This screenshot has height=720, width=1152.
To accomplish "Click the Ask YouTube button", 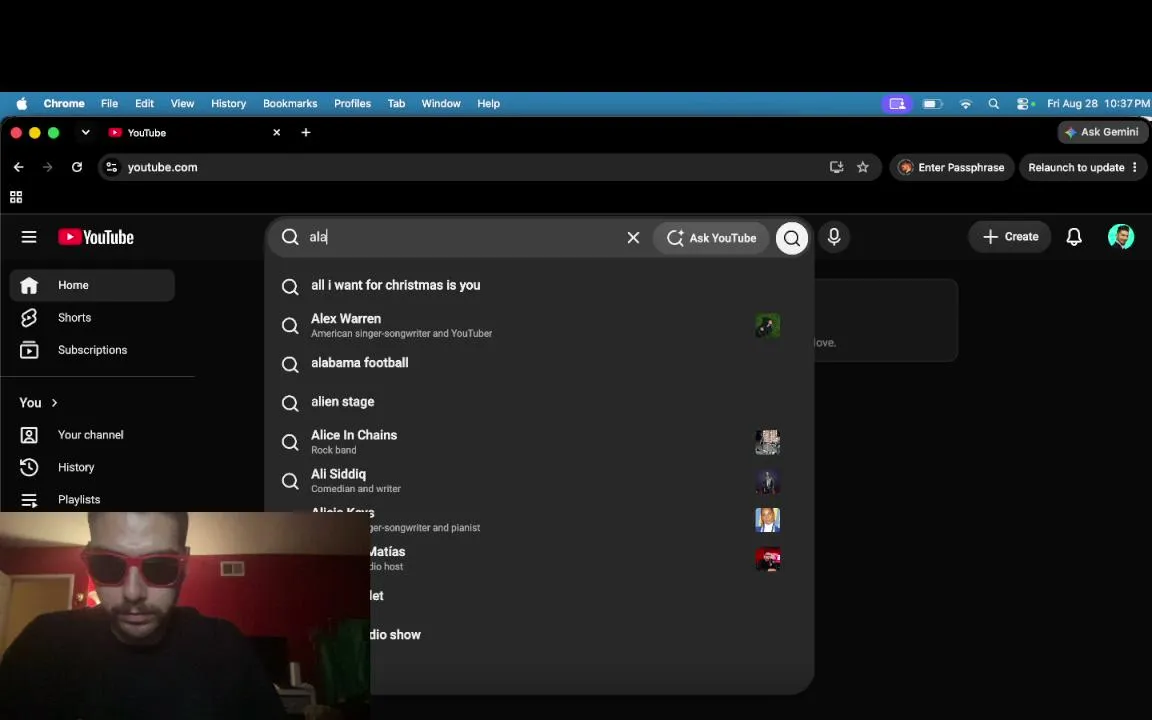I will click(x=711, y=237).
